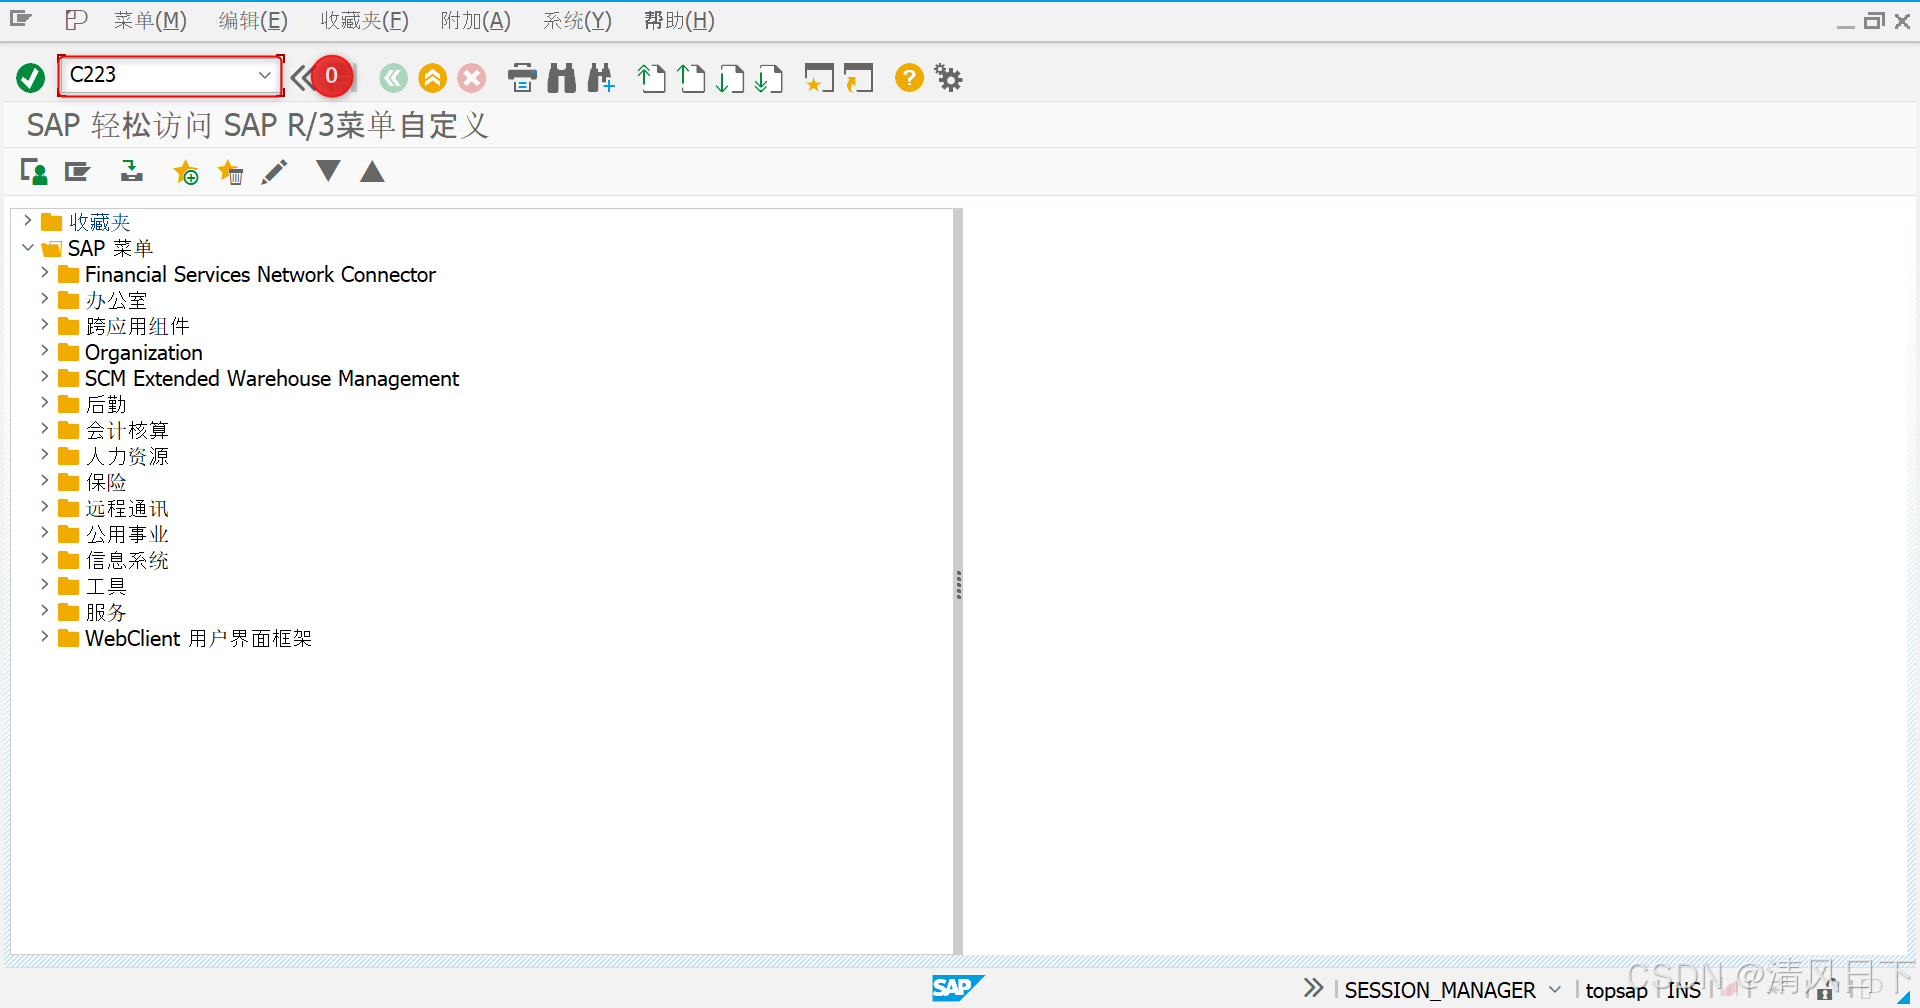Select the 服务 tree folder

click(106, 612)
